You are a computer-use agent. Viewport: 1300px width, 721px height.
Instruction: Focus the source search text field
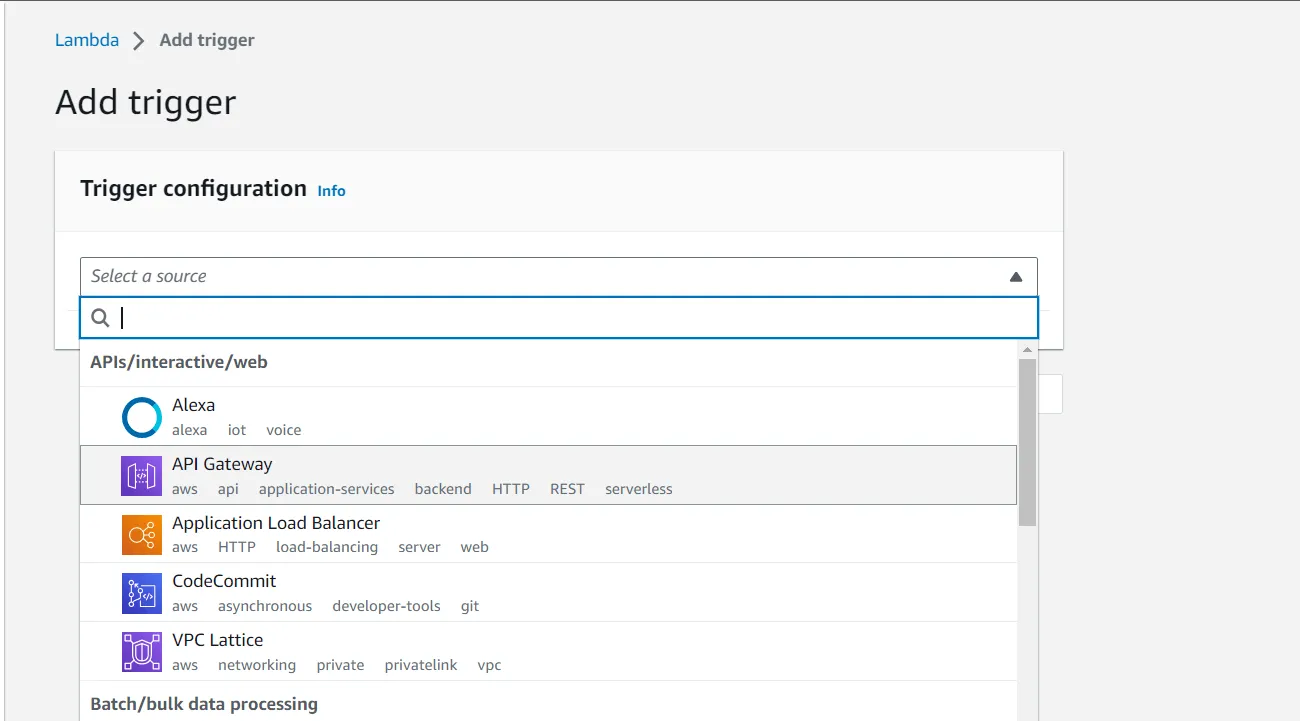570,318
